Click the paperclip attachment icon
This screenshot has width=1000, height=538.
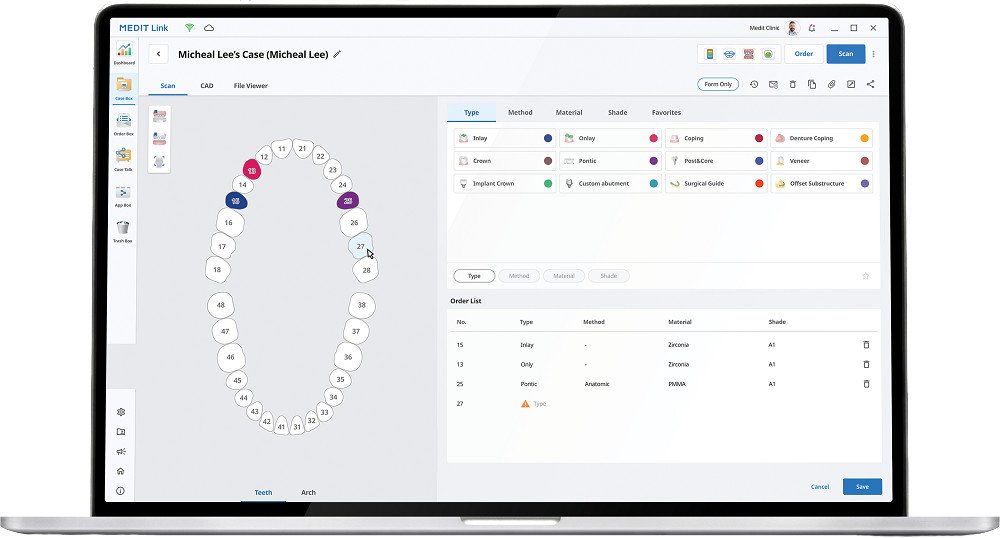coord(831,84)
